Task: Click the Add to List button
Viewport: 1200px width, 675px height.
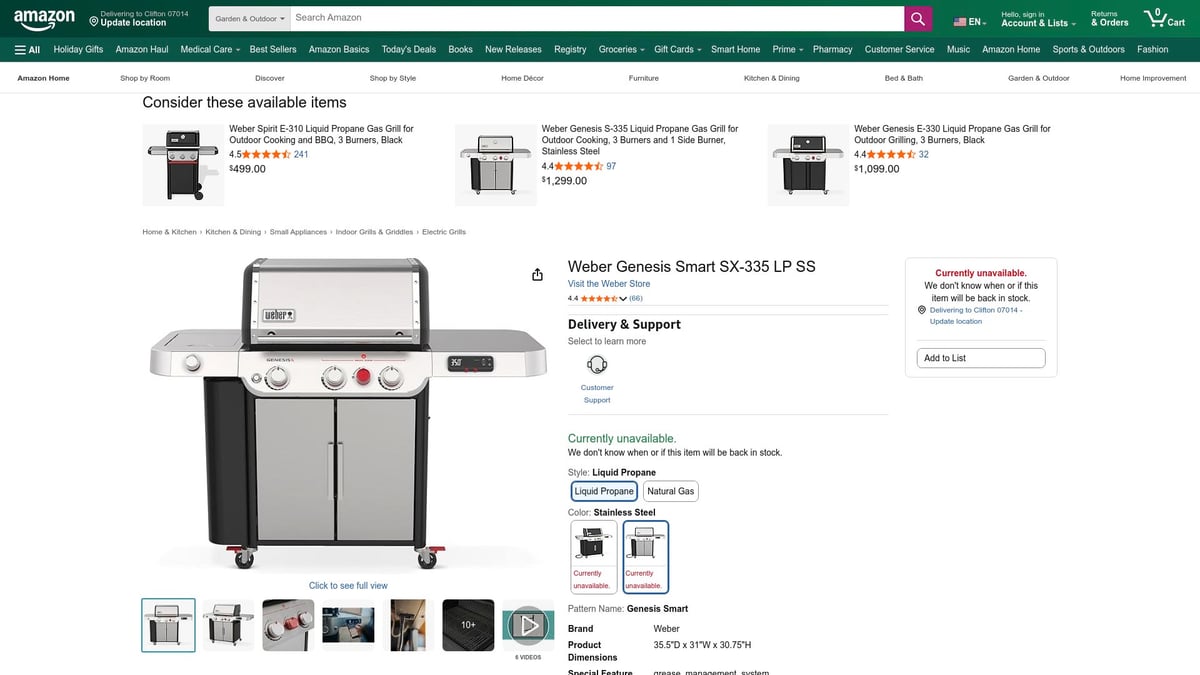Action: (980, 357)
